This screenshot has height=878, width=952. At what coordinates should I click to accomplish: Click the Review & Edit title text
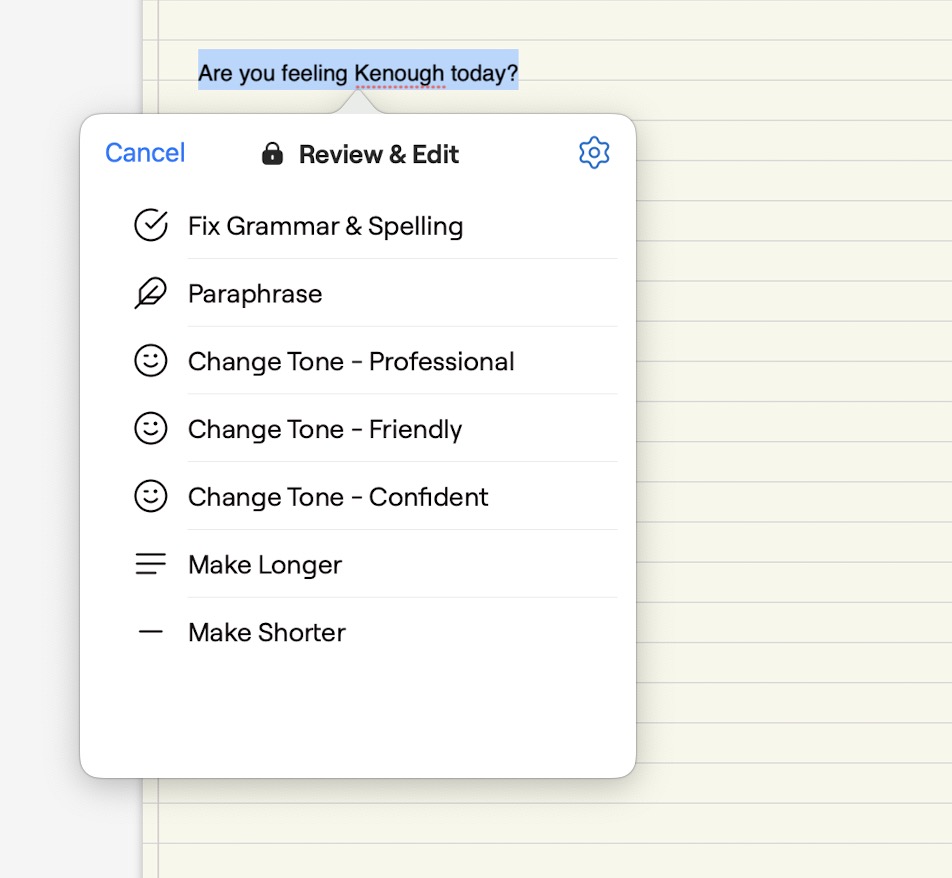[379, 155]
